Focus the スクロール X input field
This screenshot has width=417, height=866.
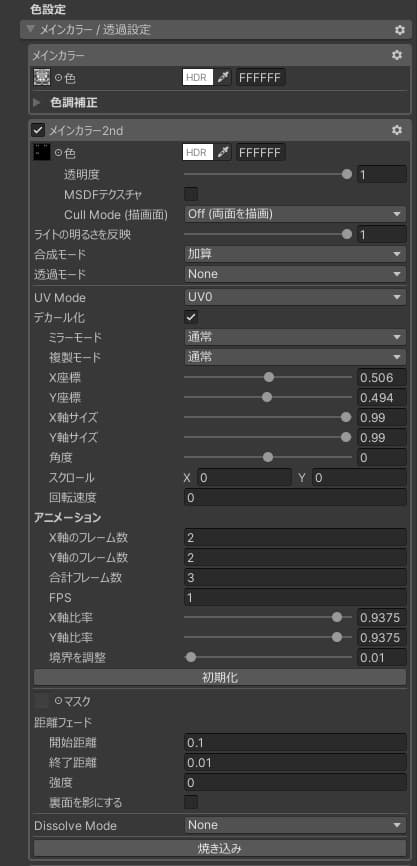(244, 477)
